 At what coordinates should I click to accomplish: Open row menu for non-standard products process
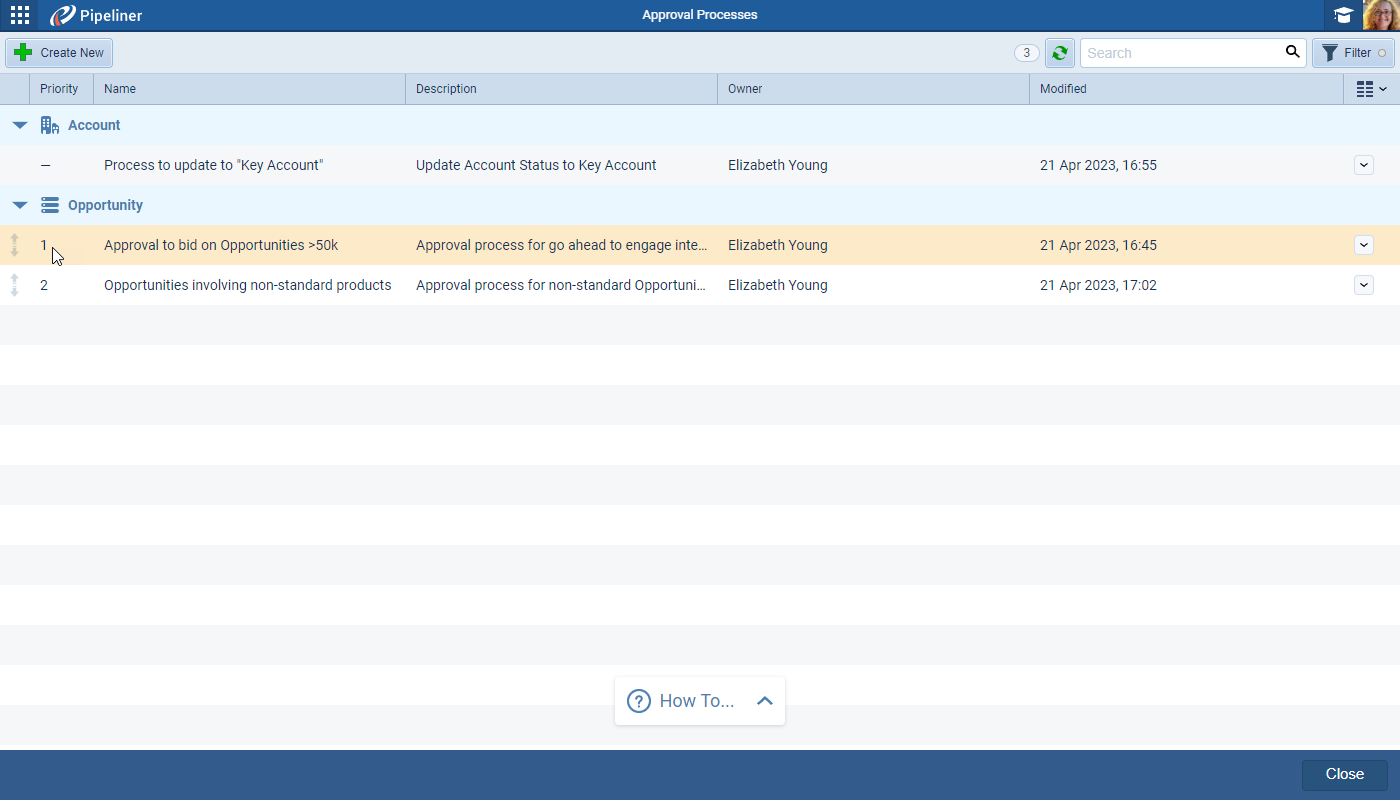(1363, 285)
